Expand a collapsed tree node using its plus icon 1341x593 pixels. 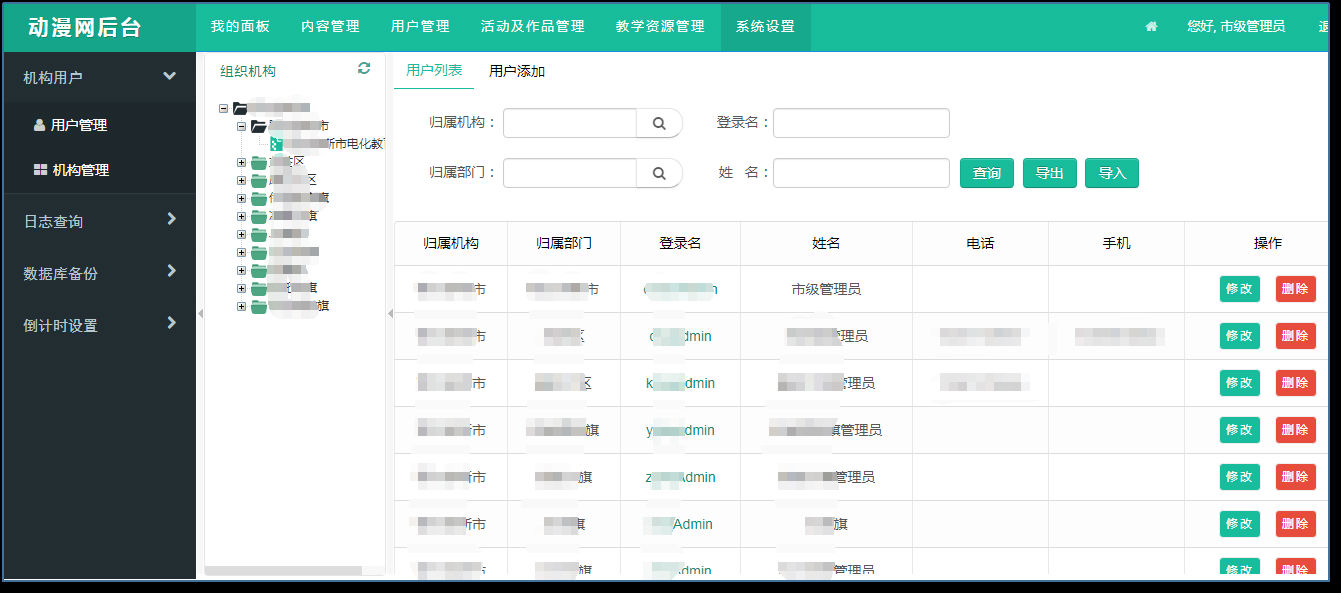coord(240,160)
